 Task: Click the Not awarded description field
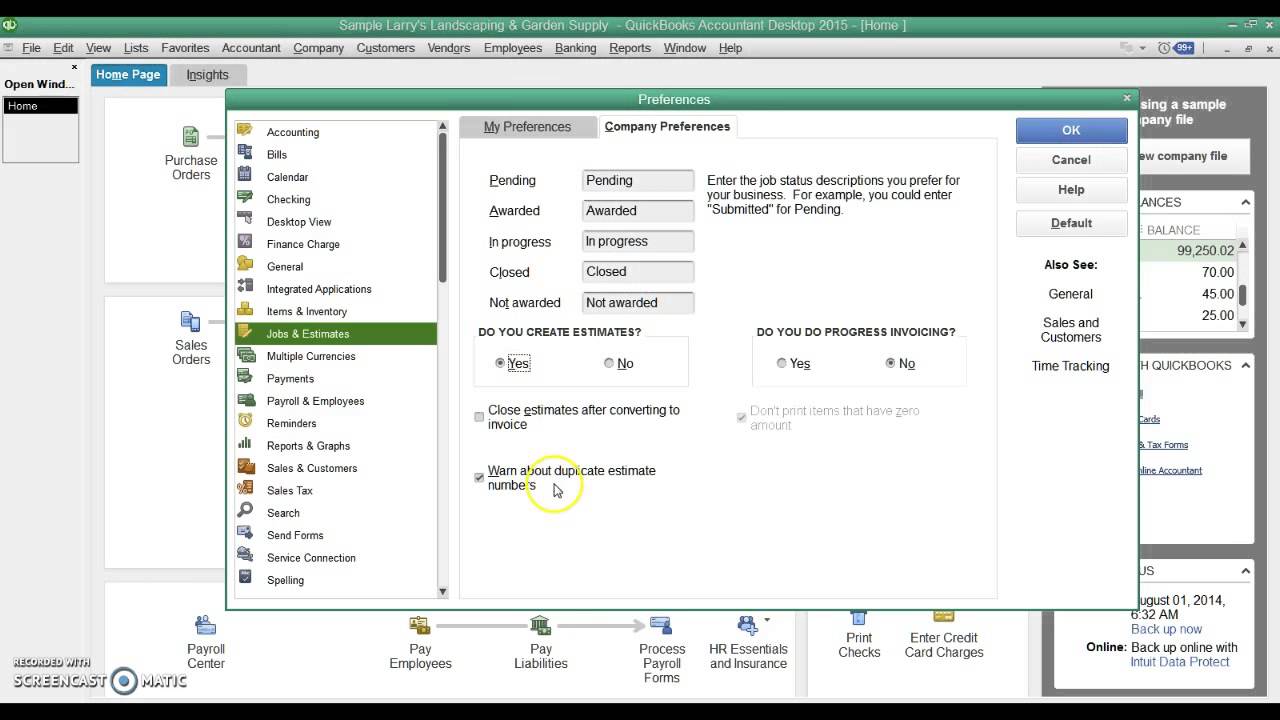click(x=638, y=303)
